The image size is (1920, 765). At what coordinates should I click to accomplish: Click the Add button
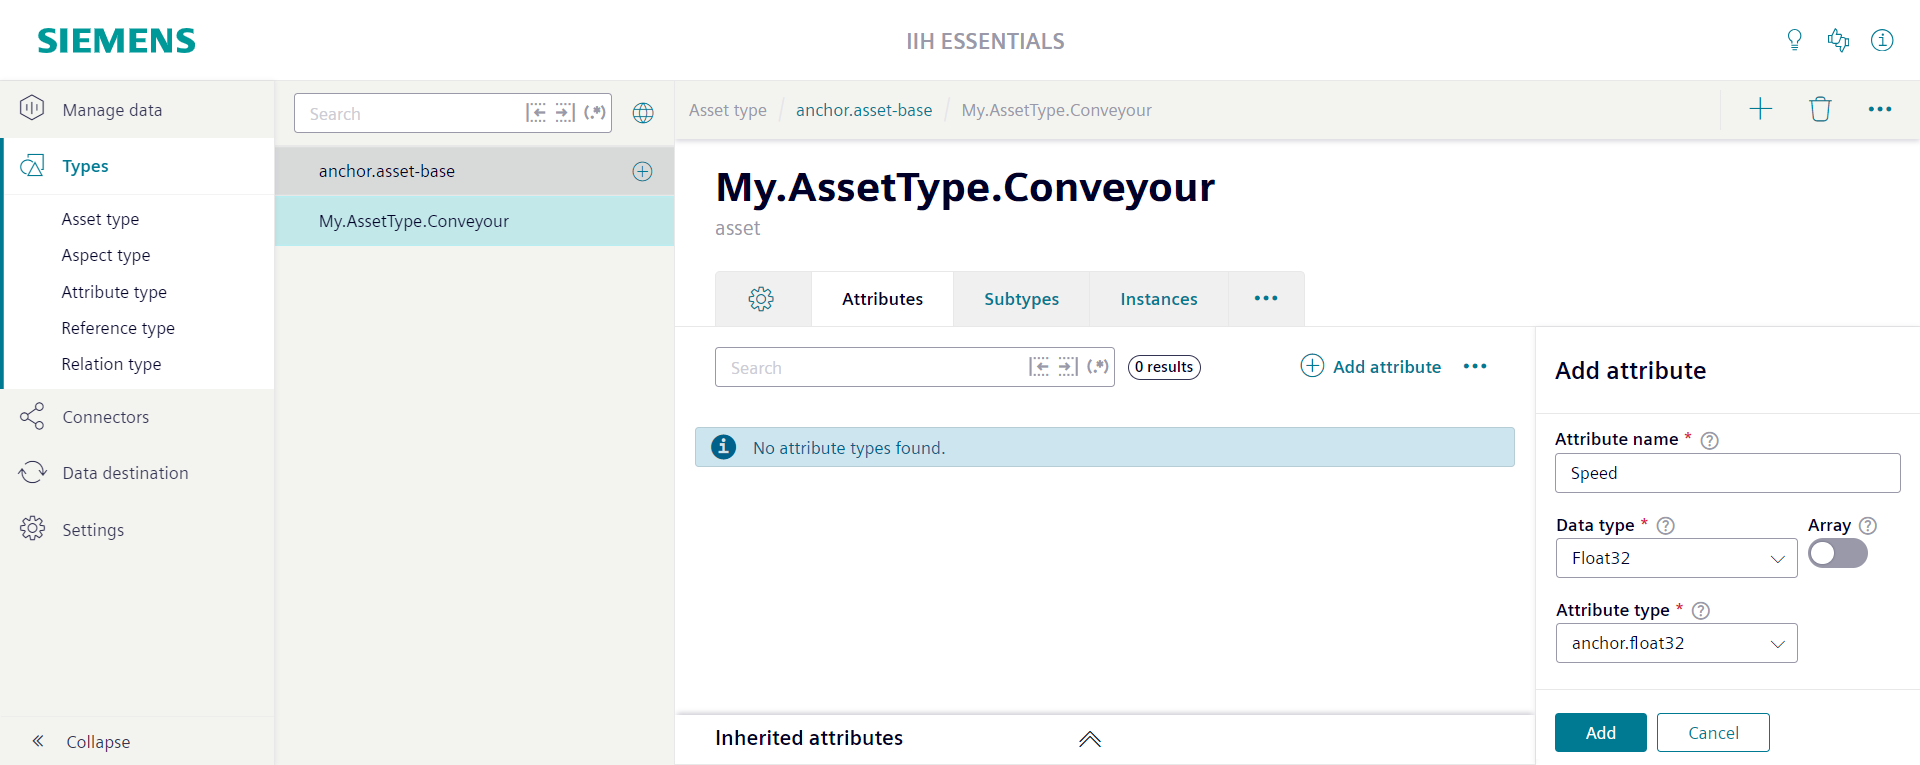click(x=1600, y=732)
